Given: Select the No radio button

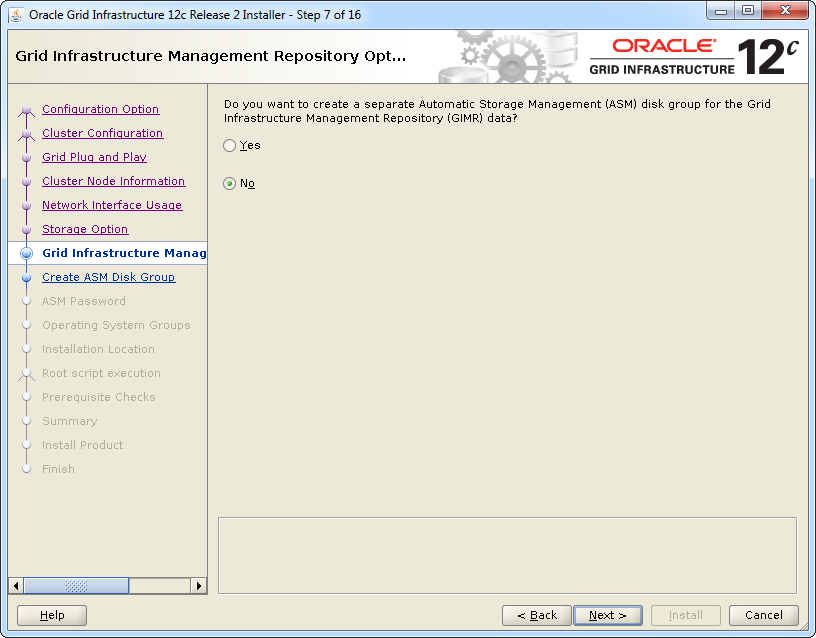Looking at the screenshot, I should click(230, 184).
